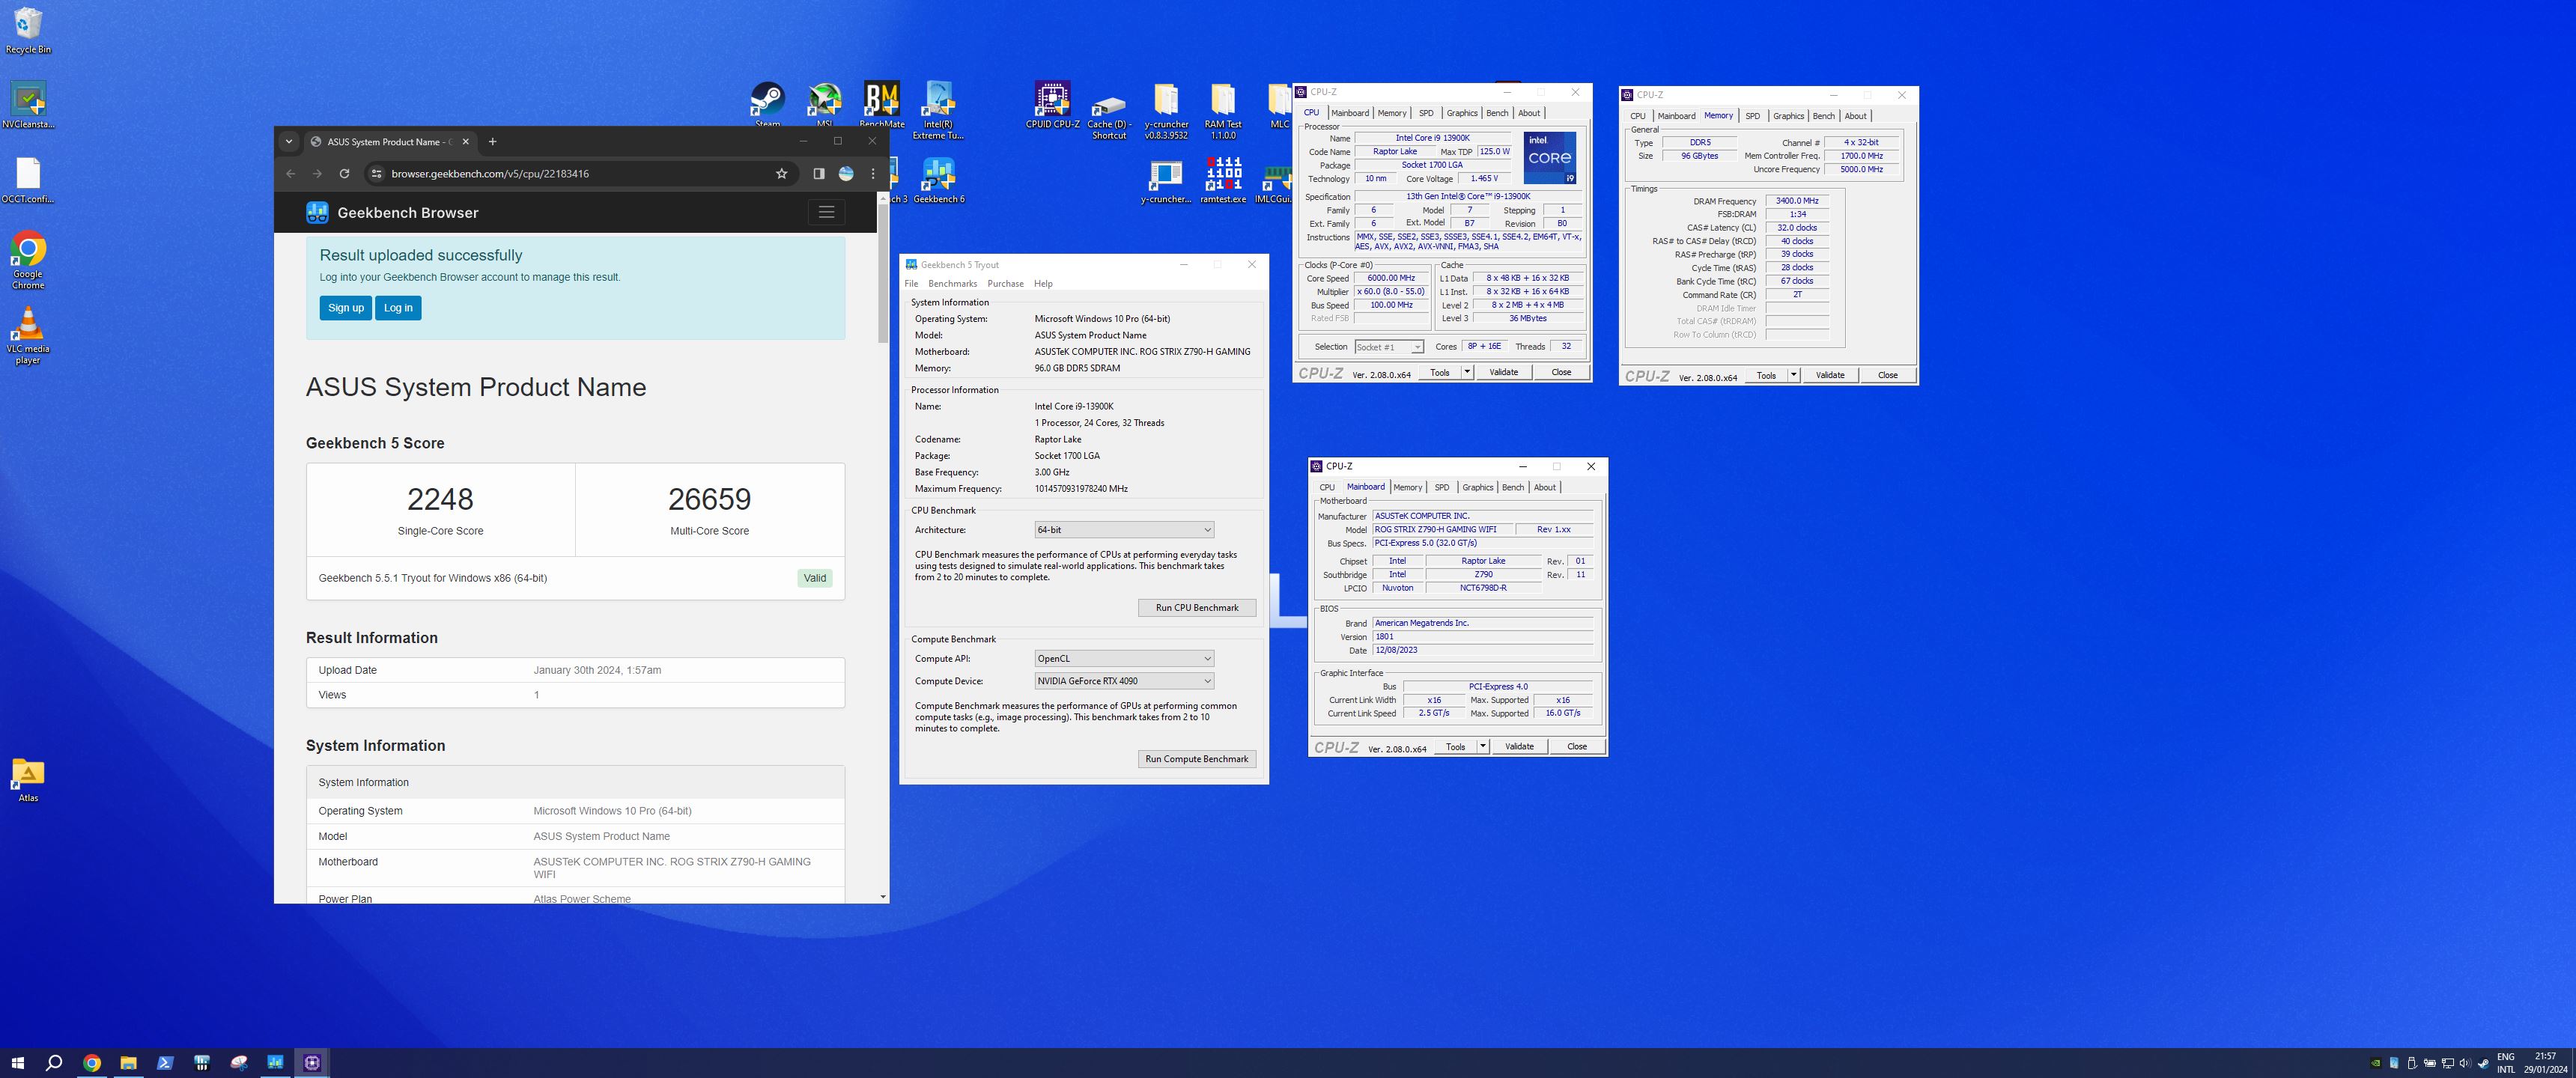Bookmark this page with the star icon
This screenshot has width=2576, height=1078.
781,173
